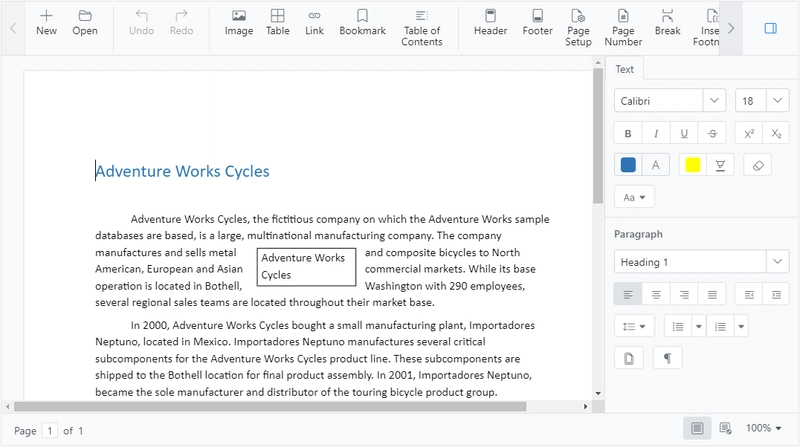Select the Text properties tab
800x447 pixels.
(x=624, y=69)
